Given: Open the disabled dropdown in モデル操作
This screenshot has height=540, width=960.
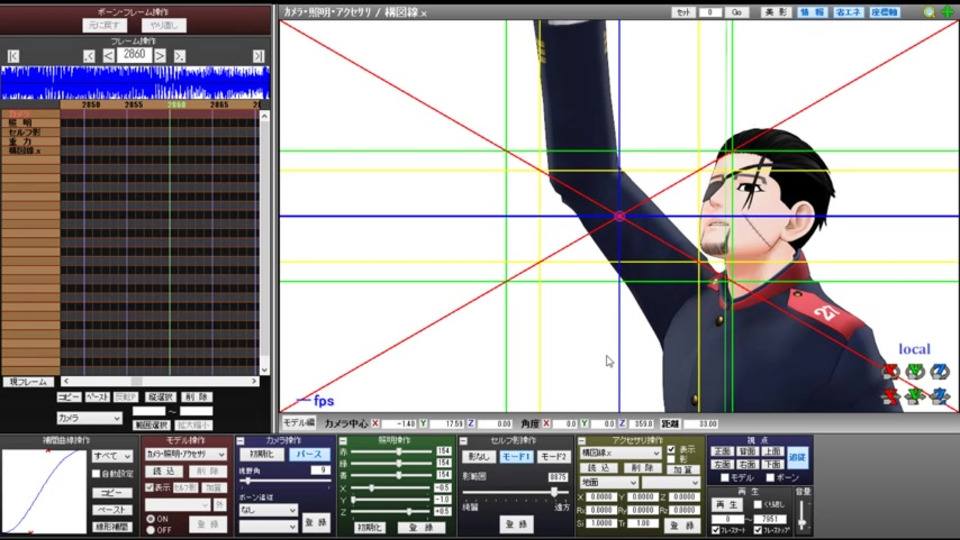Looking at the screenshot, I should (178, 504).
